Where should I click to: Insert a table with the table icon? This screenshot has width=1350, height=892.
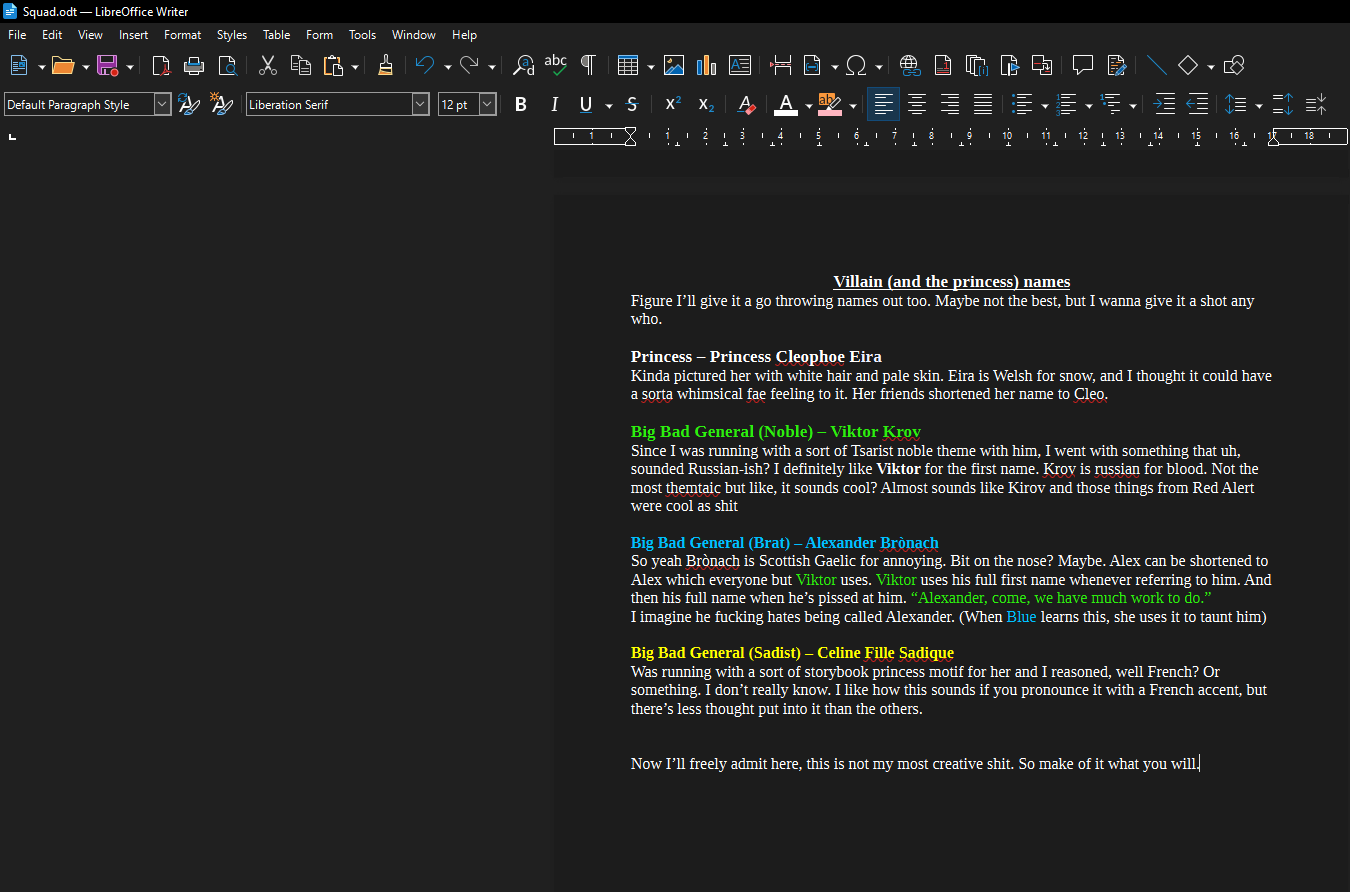point(628,66)
